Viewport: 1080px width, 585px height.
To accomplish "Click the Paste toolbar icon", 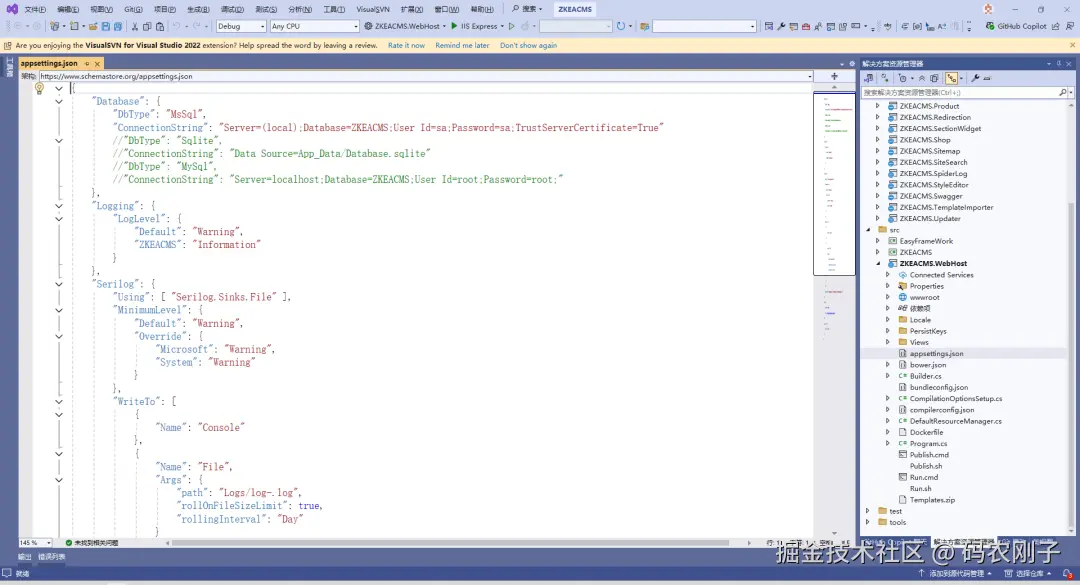I will [x=160, y=26].
